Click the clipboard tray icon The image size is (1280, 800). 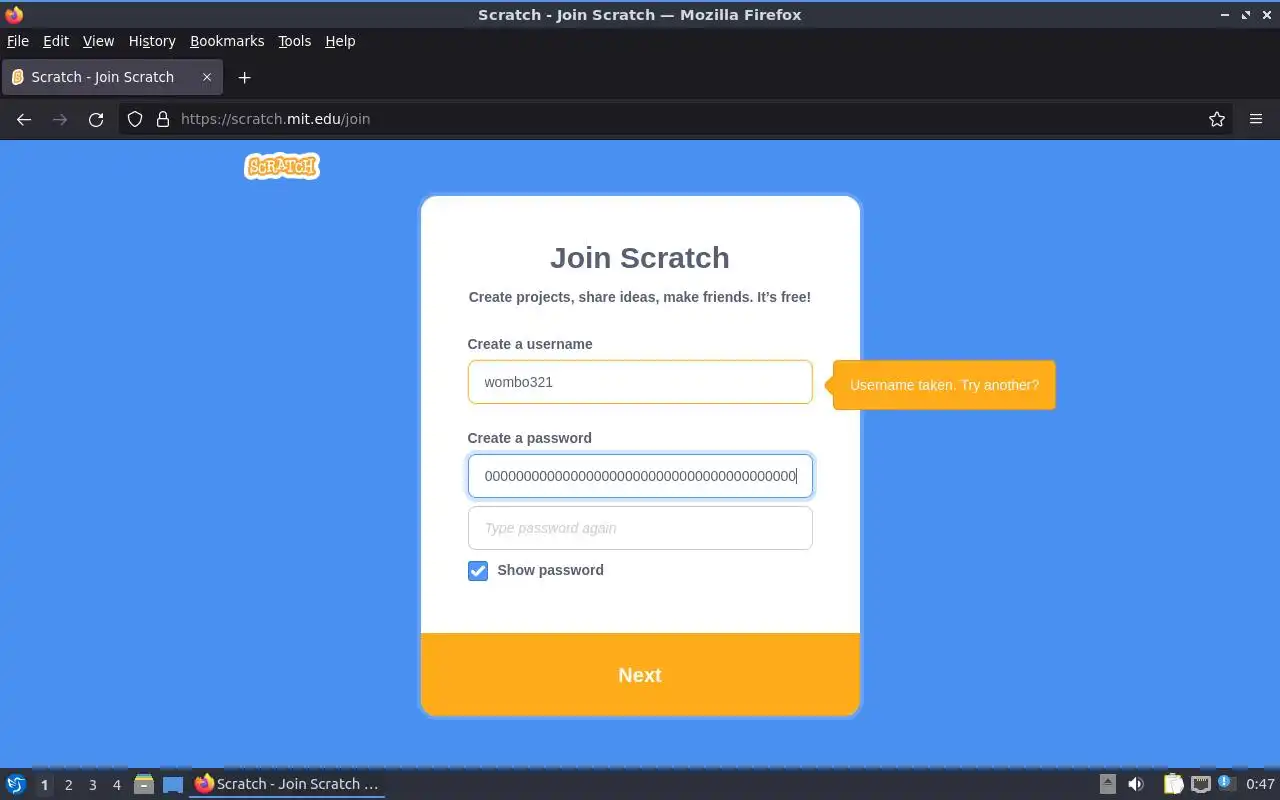click(x=1173, y=784)
